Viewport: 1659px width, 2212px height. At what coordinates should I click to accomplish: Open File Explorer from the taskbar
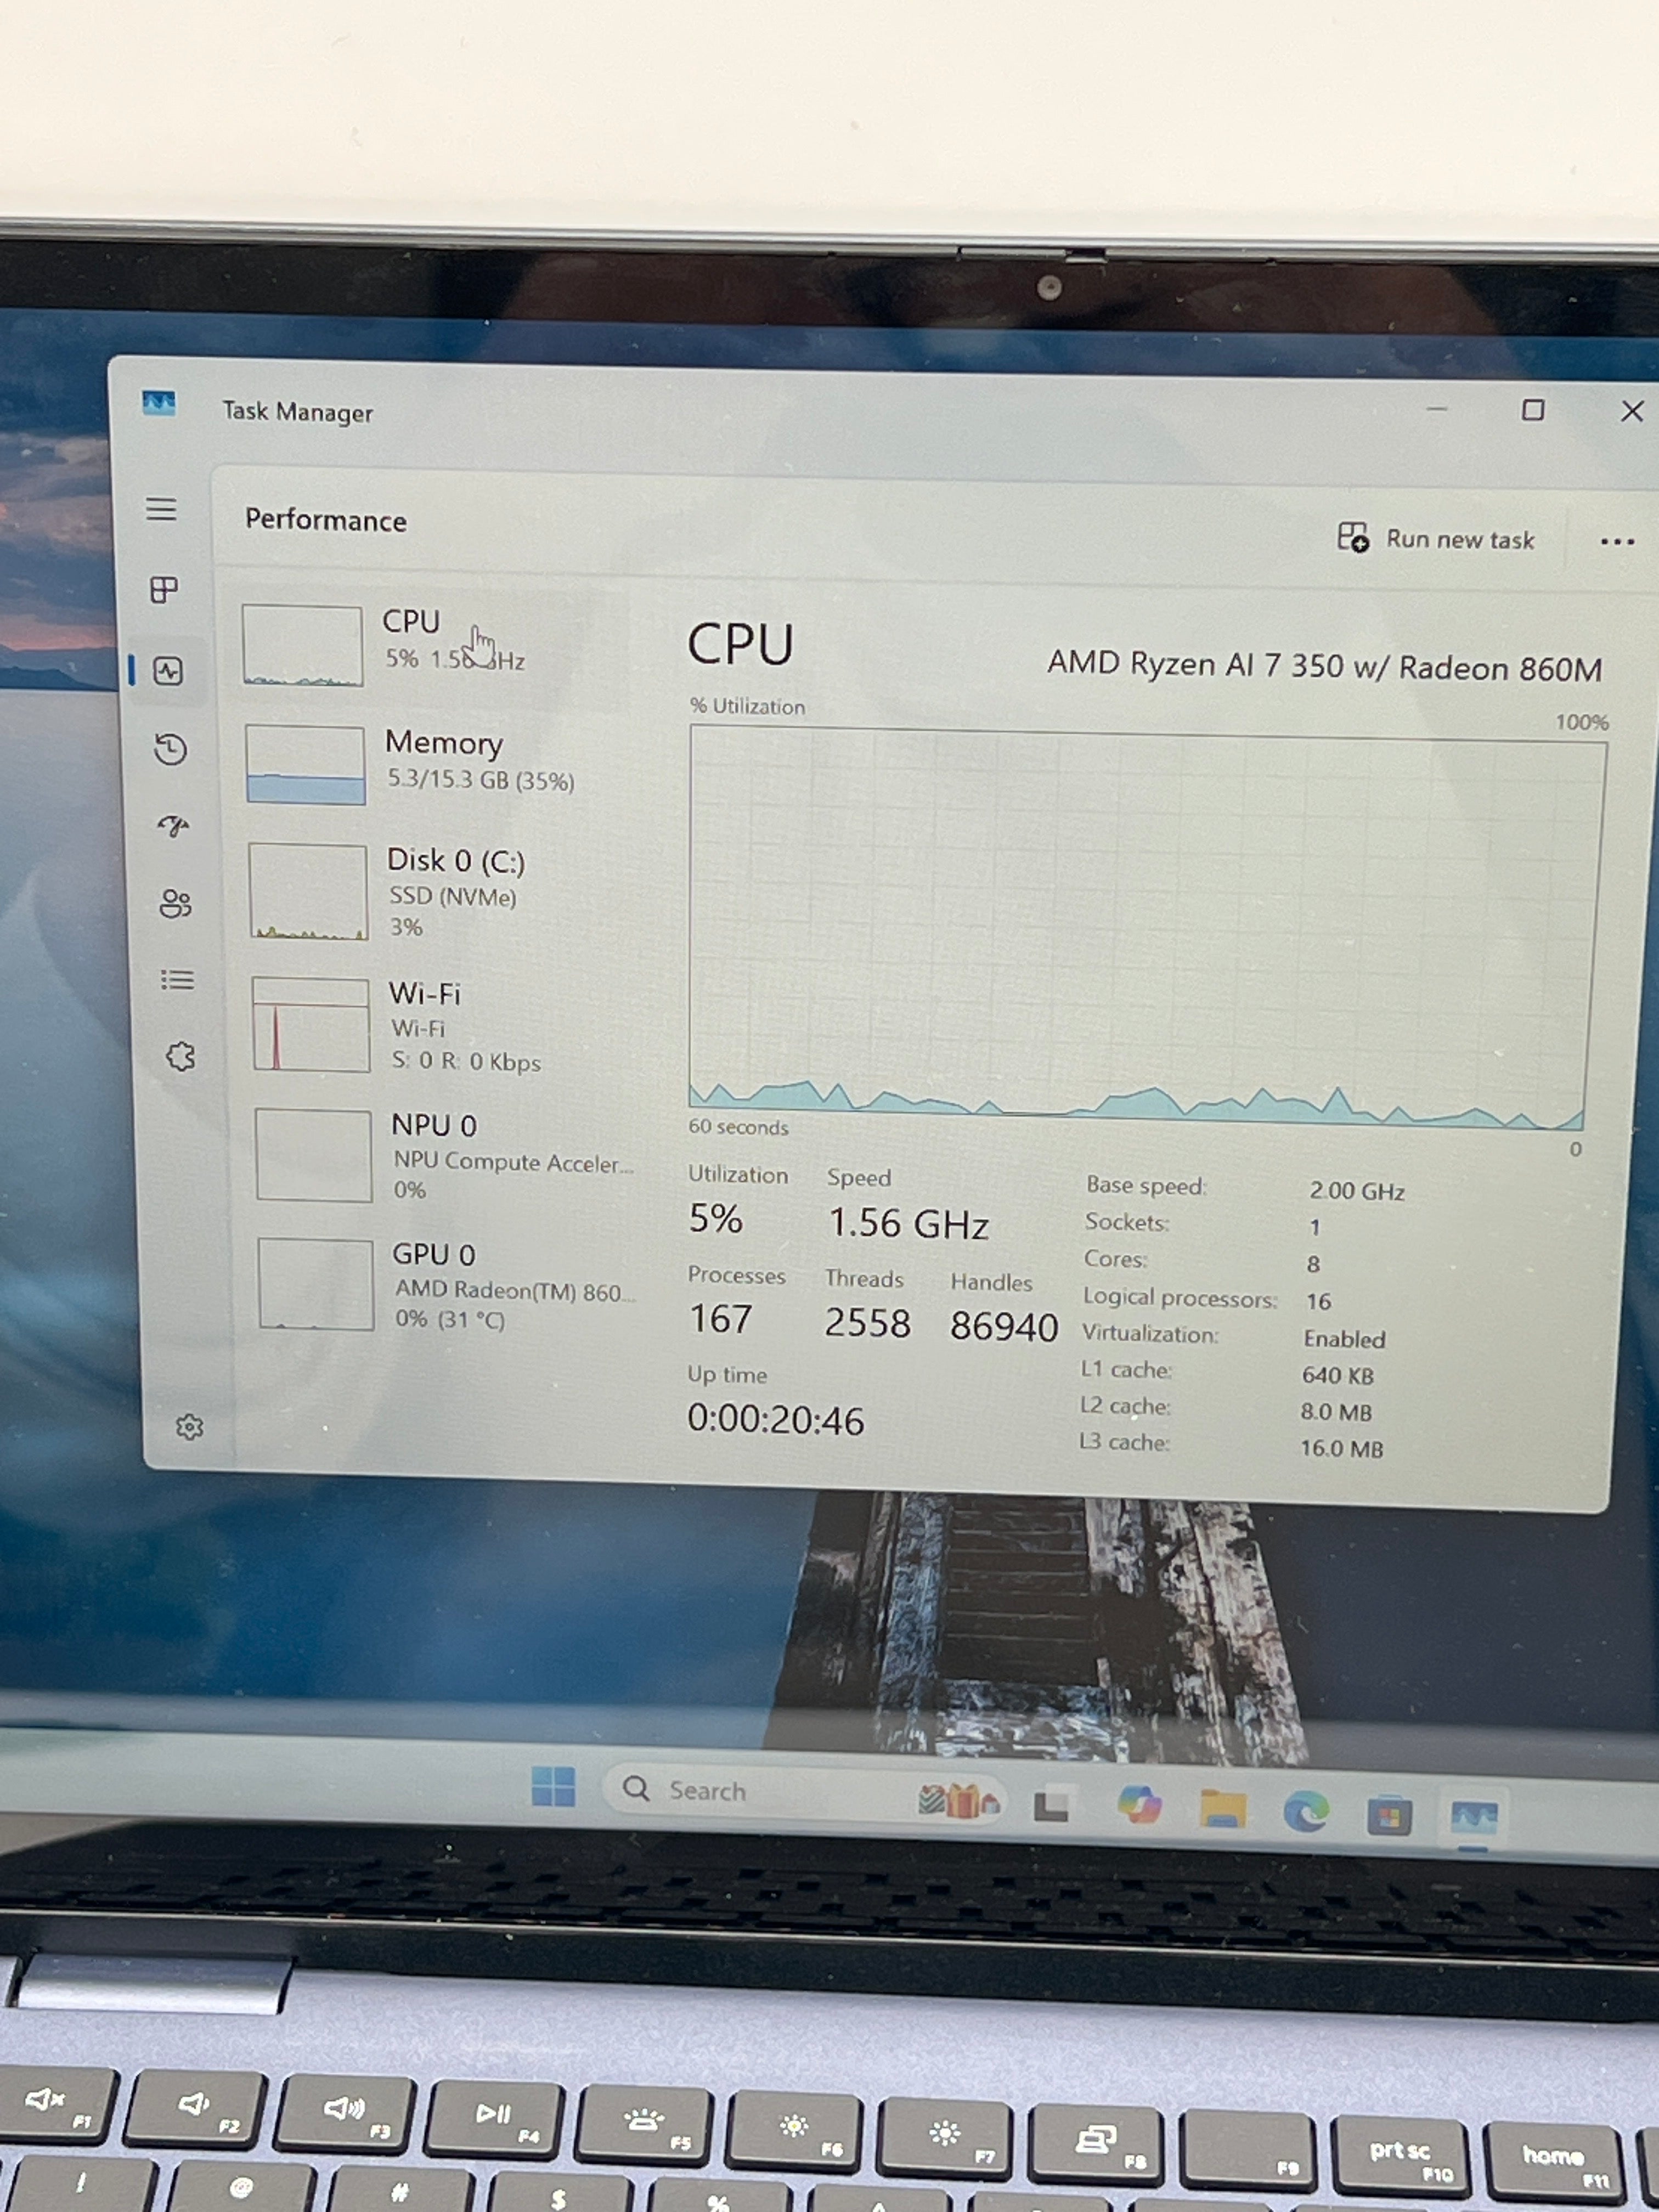coord(1222,1808)
